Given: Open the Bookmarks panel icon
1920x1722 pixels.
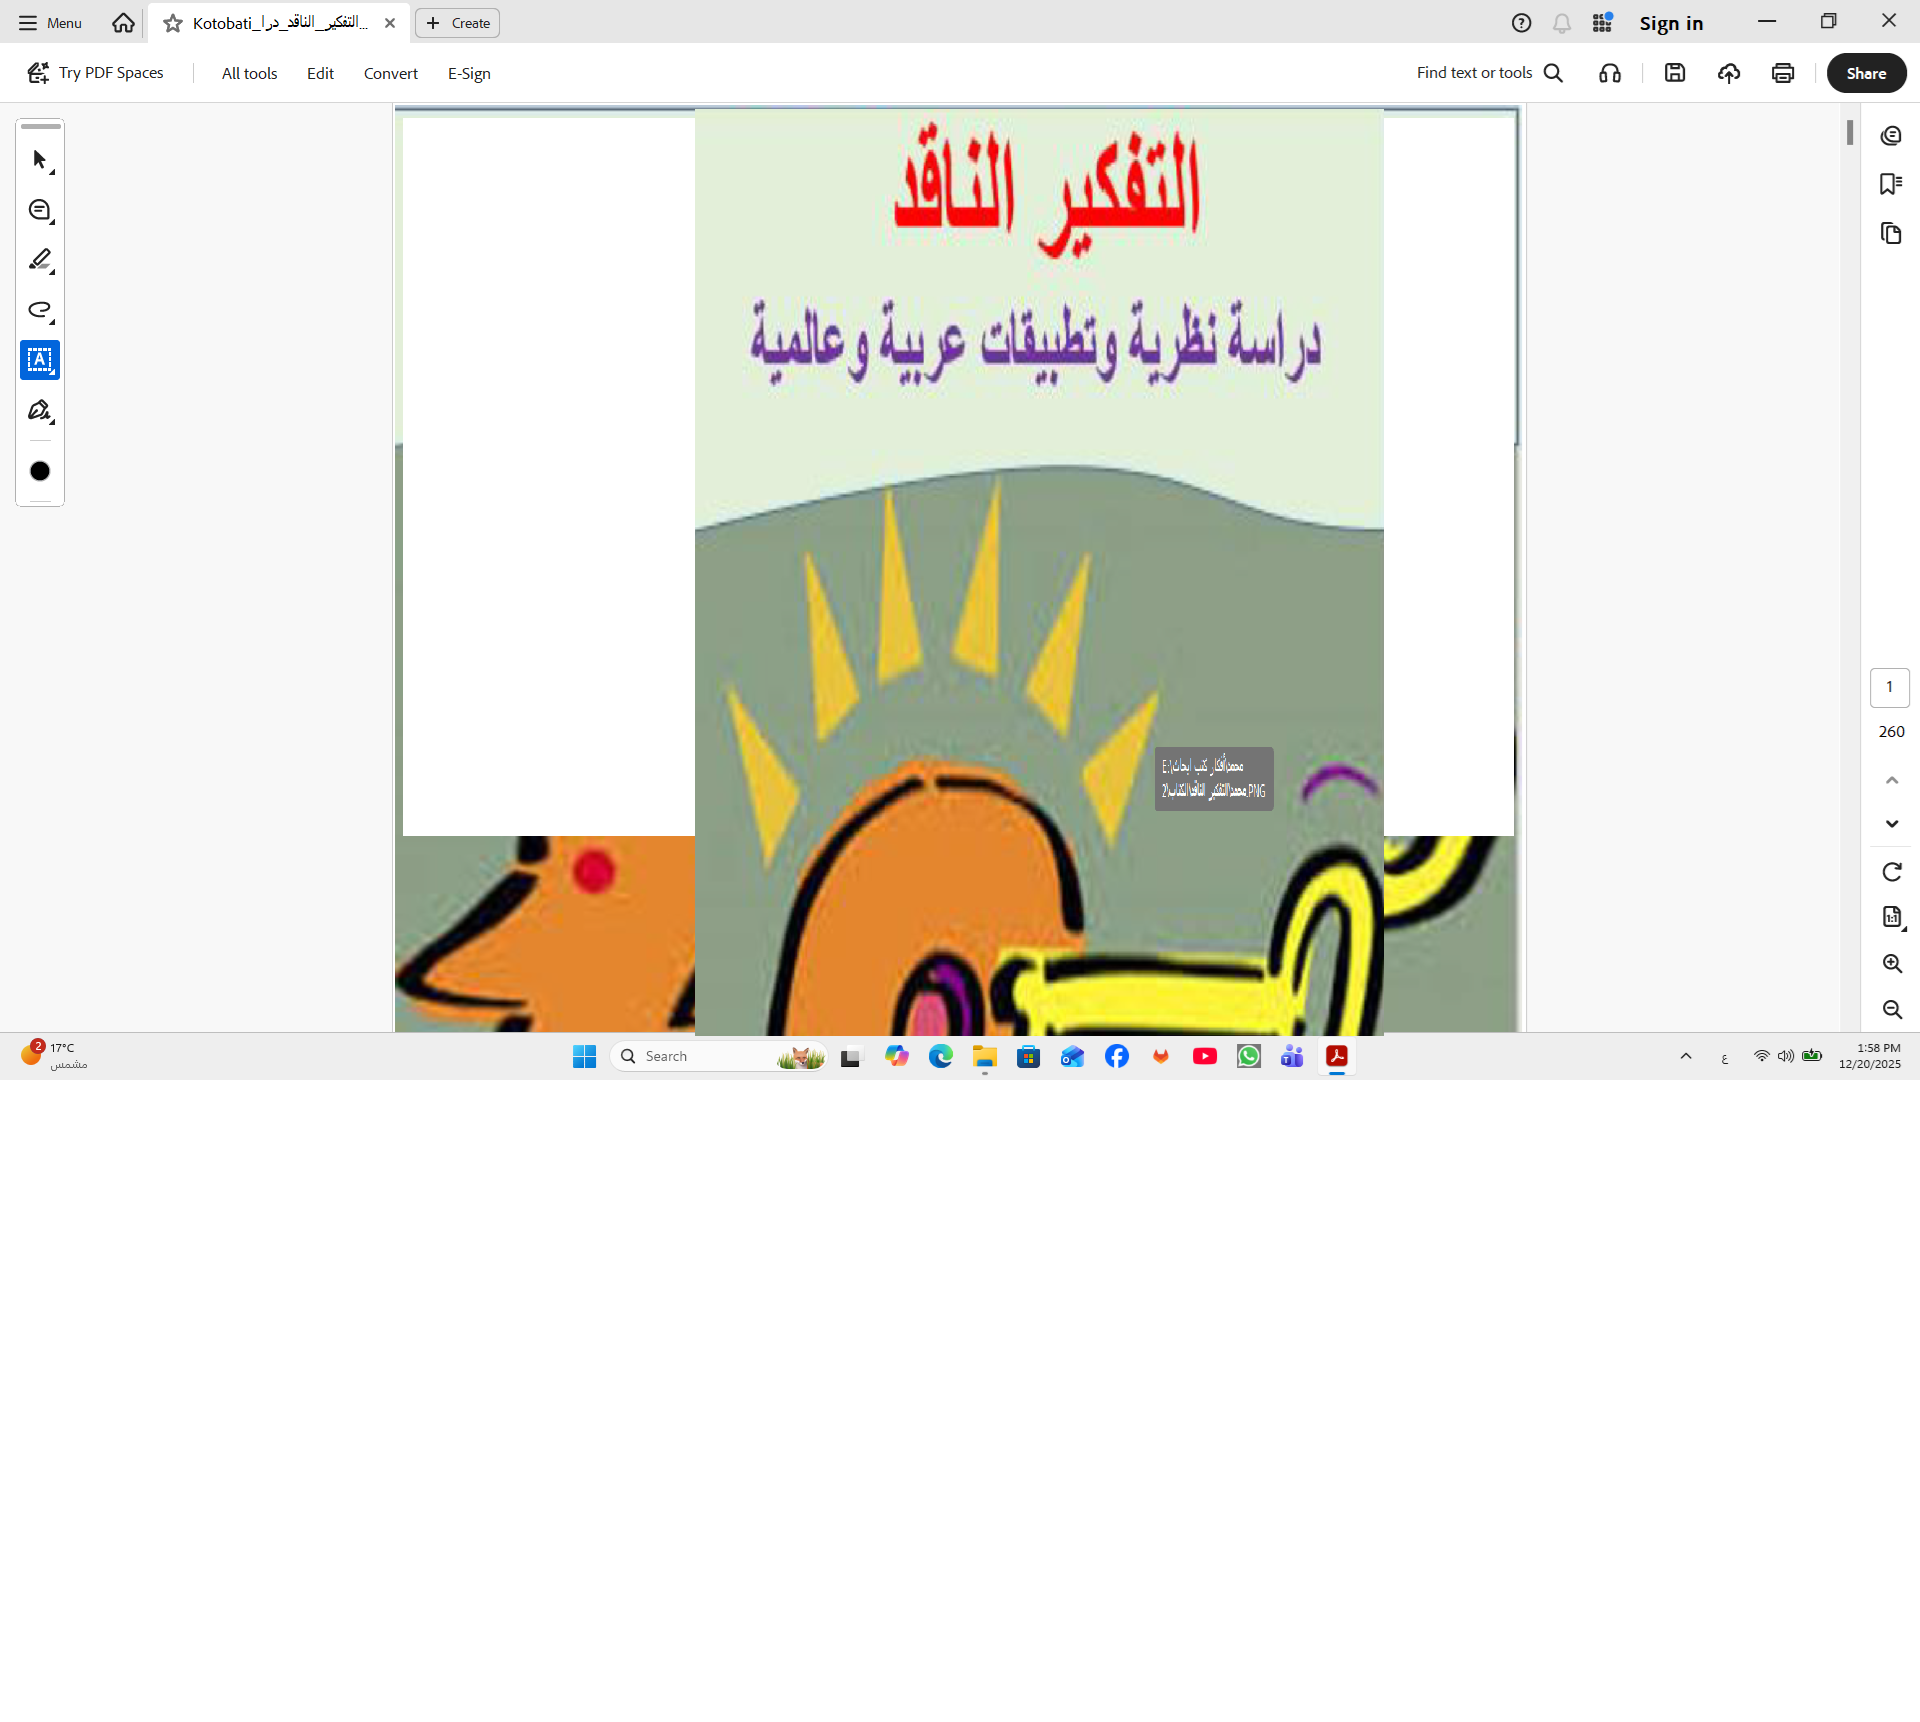Looking at the screenshot, I should 1891,184.
